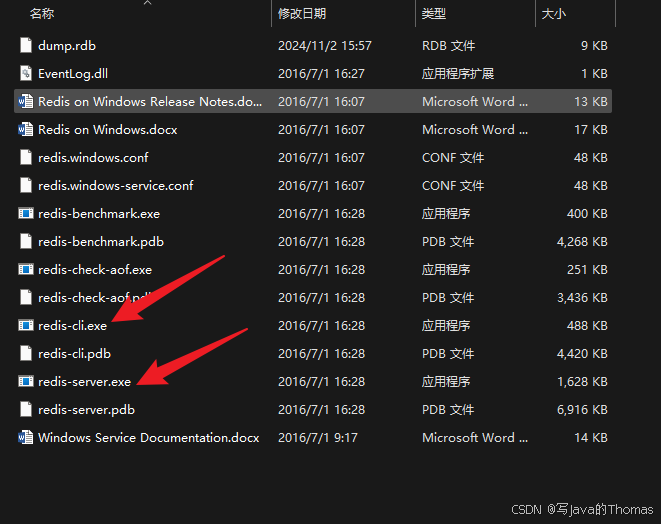The image size is (661, 524).
Task: Click the 14 KB size cell
Action: pos(591,438)
